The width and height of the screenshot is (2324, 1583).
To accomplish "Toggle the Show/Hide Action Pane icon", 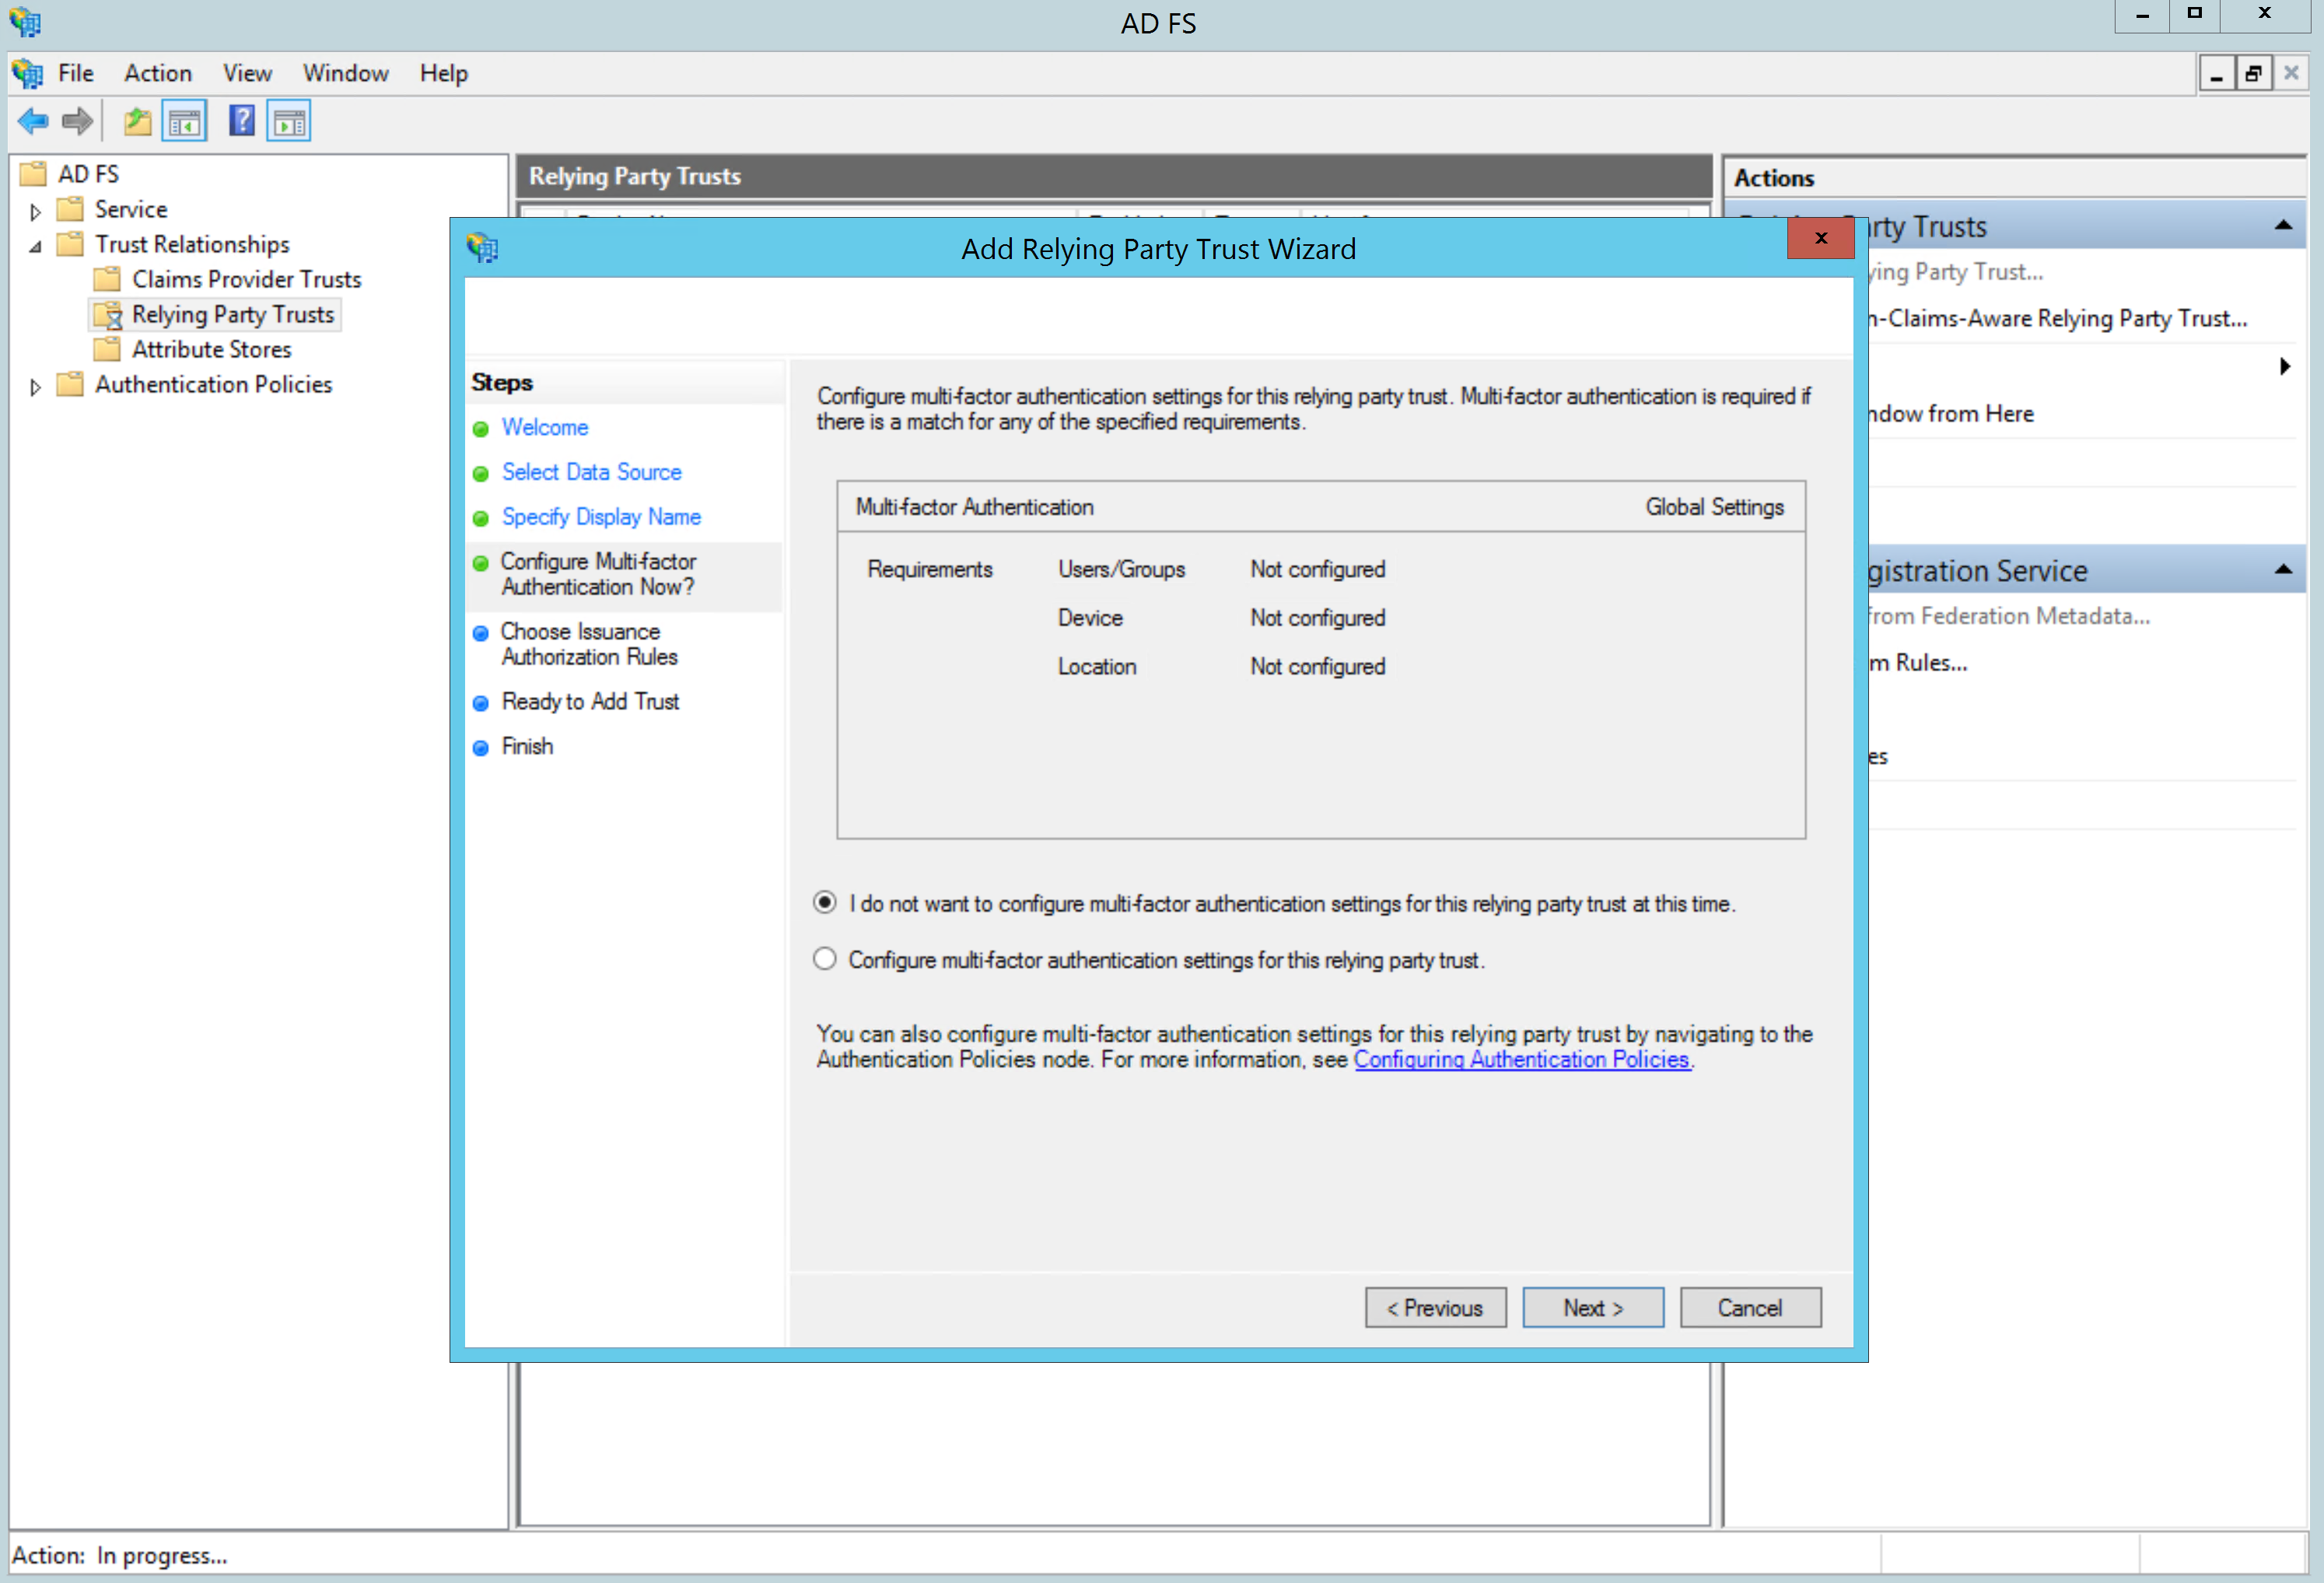I will [x=289, y=122].
